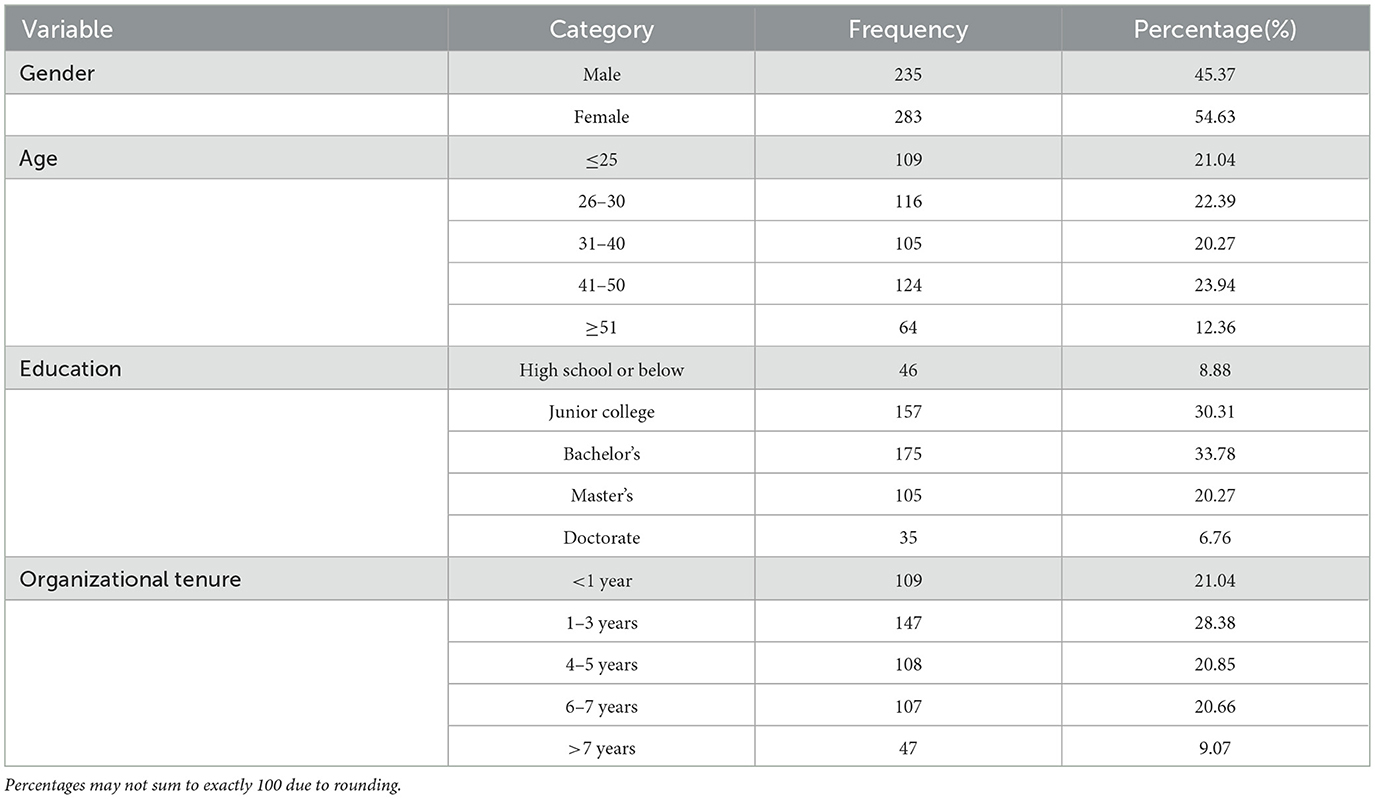This screenshot has width=1375, height=799.
Task: Click the frequency value 283
Action: click(x=907, y=117)
